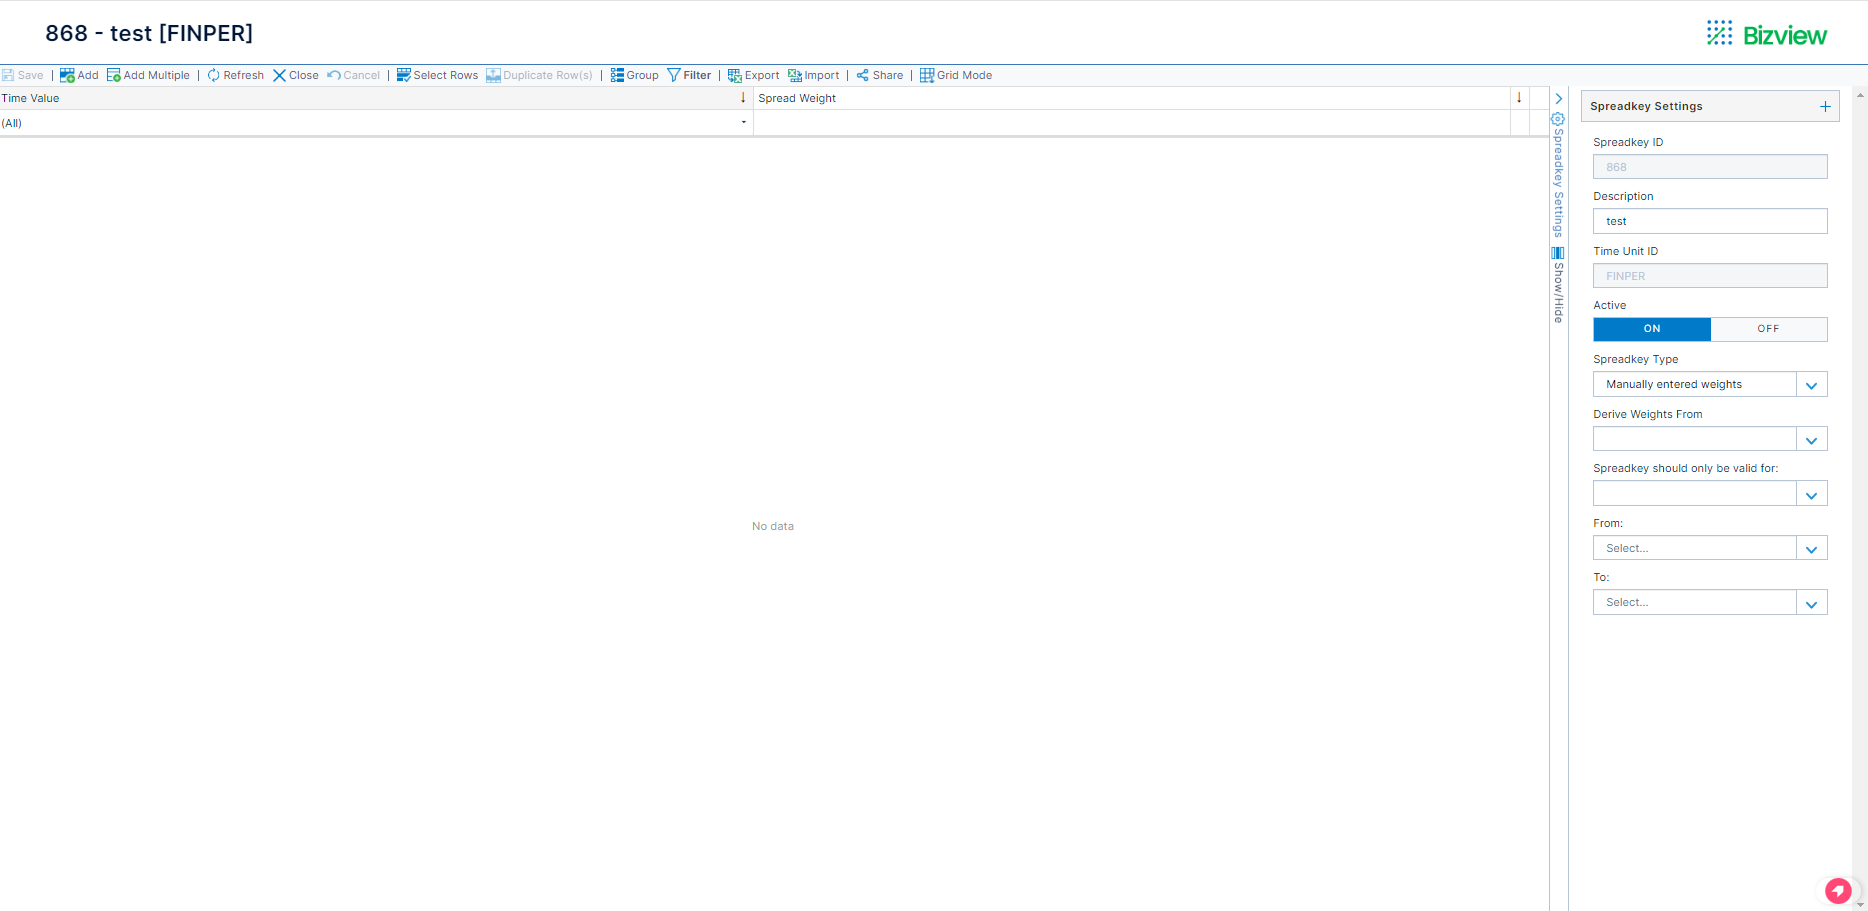Click the Close X icon in toolbar
The image size is (1868, 911).
[x=280, y=75]
